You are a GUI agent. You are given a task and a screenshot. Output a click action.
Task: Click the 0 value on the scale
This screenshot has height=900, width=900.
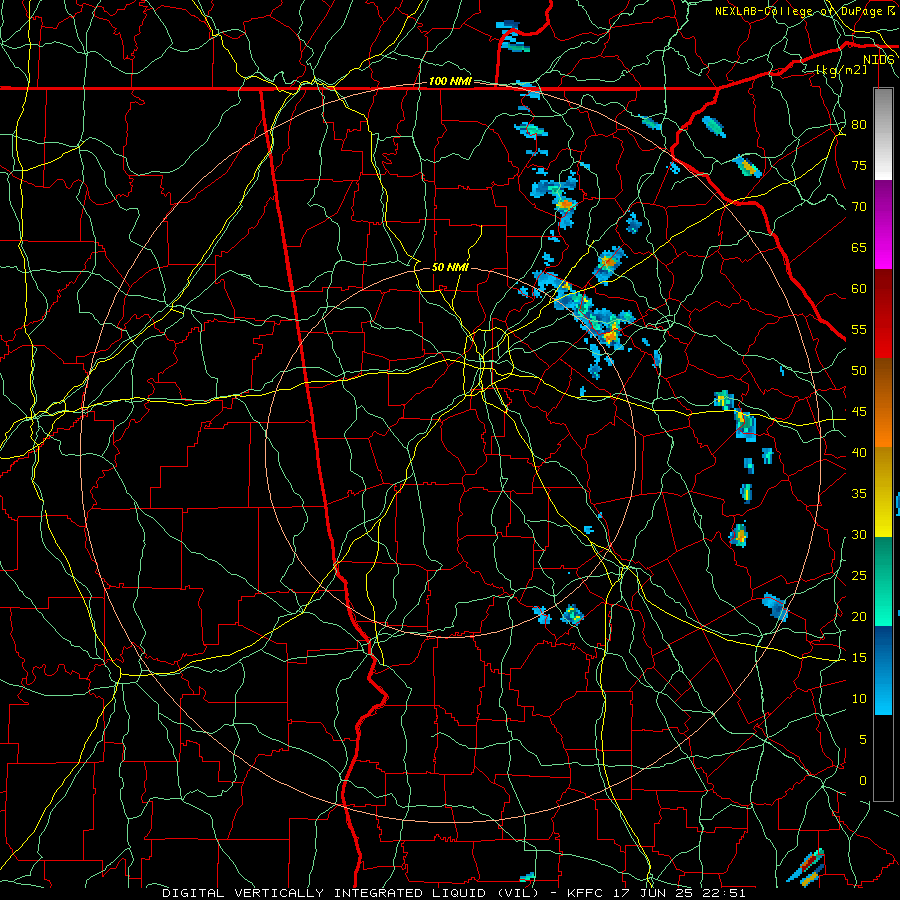tap(863, 781)
